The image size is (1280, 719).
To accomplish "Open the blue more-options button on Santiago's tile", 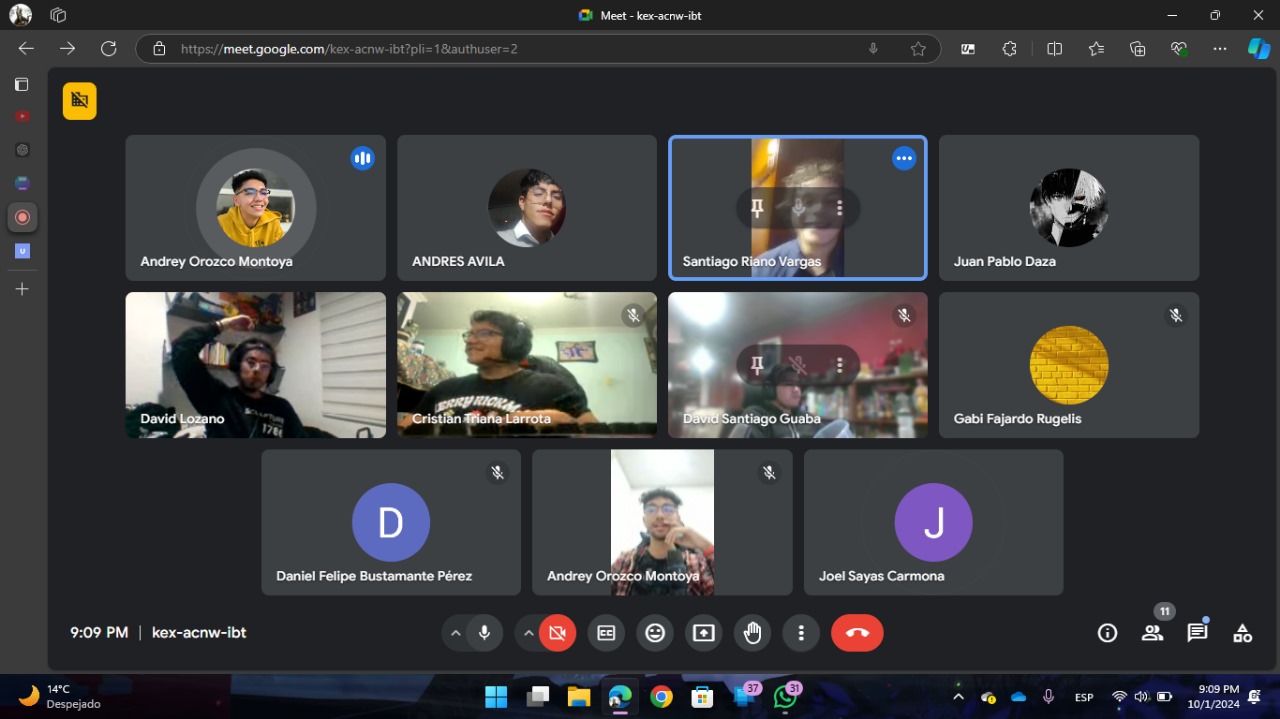I will click(x=904, y=158).
